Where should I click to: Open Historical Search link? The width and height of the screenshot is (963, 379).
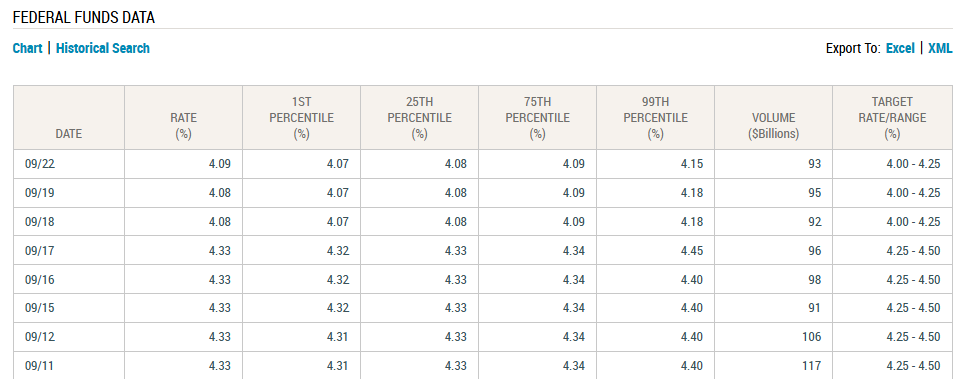pyautogui.click(x=103, y=49)
